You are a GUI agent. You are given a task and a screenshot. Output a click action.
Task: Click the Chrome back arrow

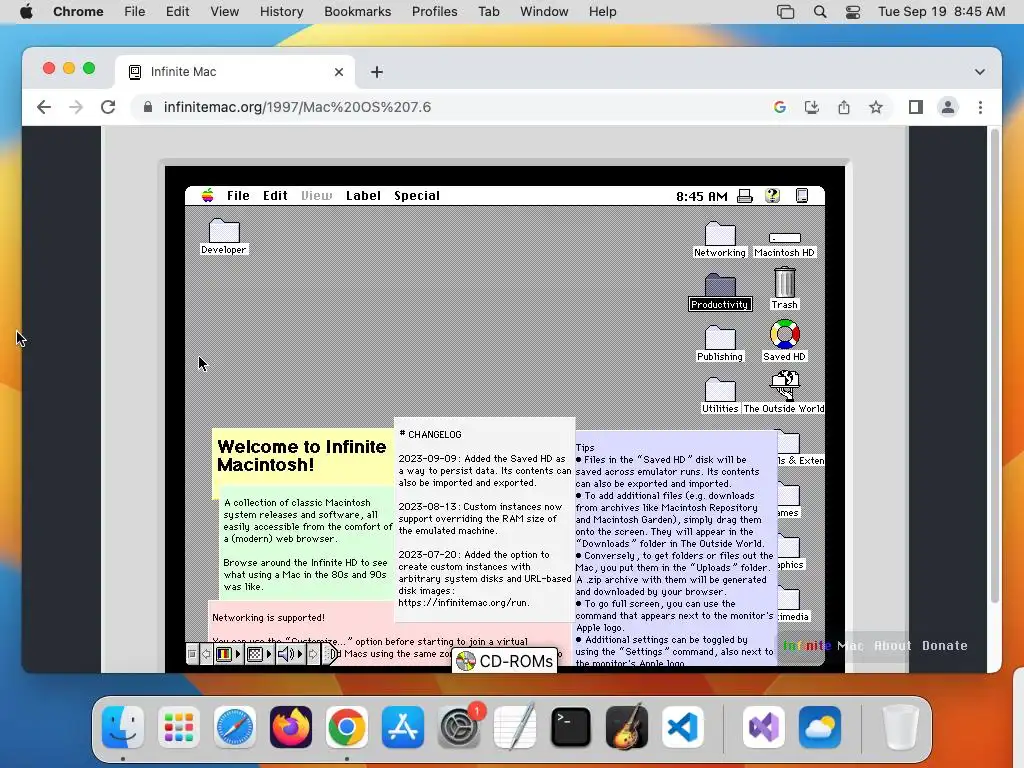[x=44, y=107]
